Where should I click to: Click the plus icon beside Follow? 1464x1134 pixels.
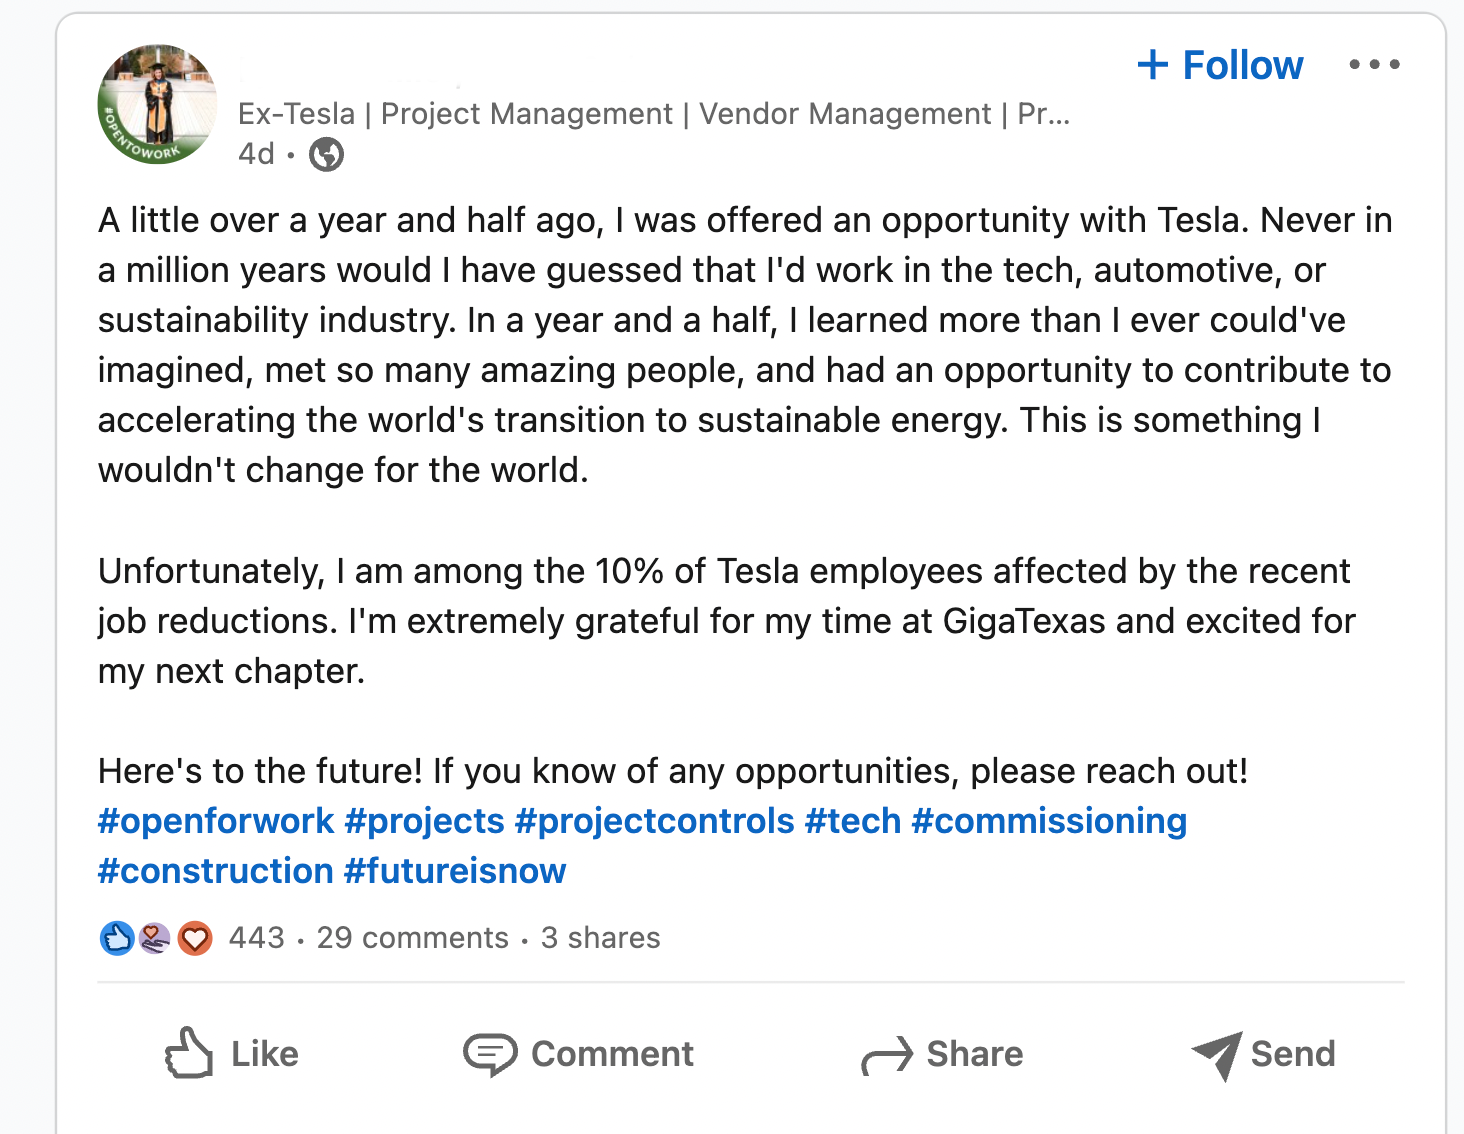pos(1153,65)
